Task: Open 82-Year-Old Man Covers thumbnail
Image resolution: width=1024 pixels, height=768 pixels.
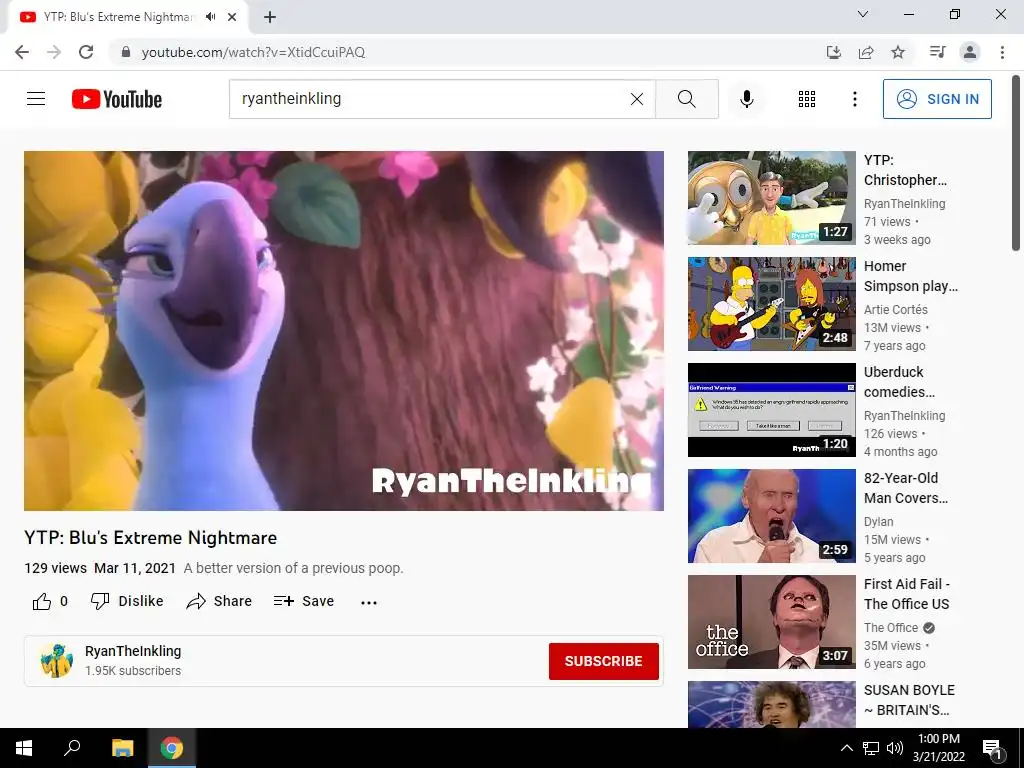Action: click(x=771, y=516)
